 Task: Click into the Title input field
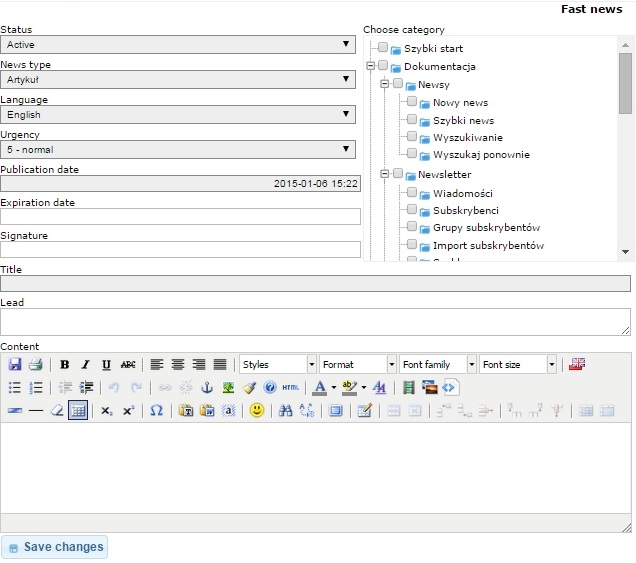[315, 283]
